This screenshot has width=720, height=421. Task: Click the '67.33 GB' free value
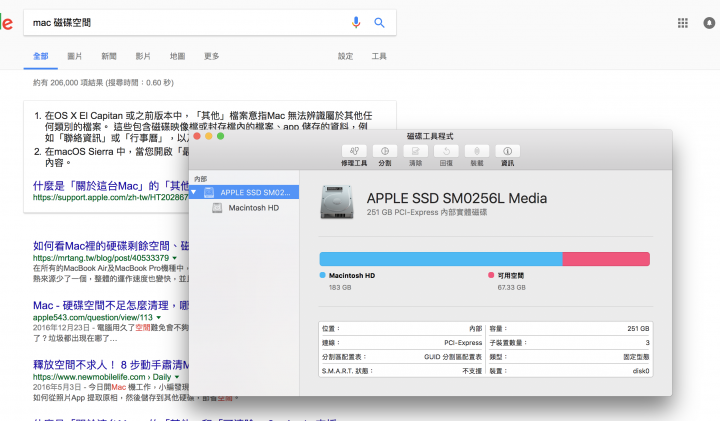tap(512, 287)
